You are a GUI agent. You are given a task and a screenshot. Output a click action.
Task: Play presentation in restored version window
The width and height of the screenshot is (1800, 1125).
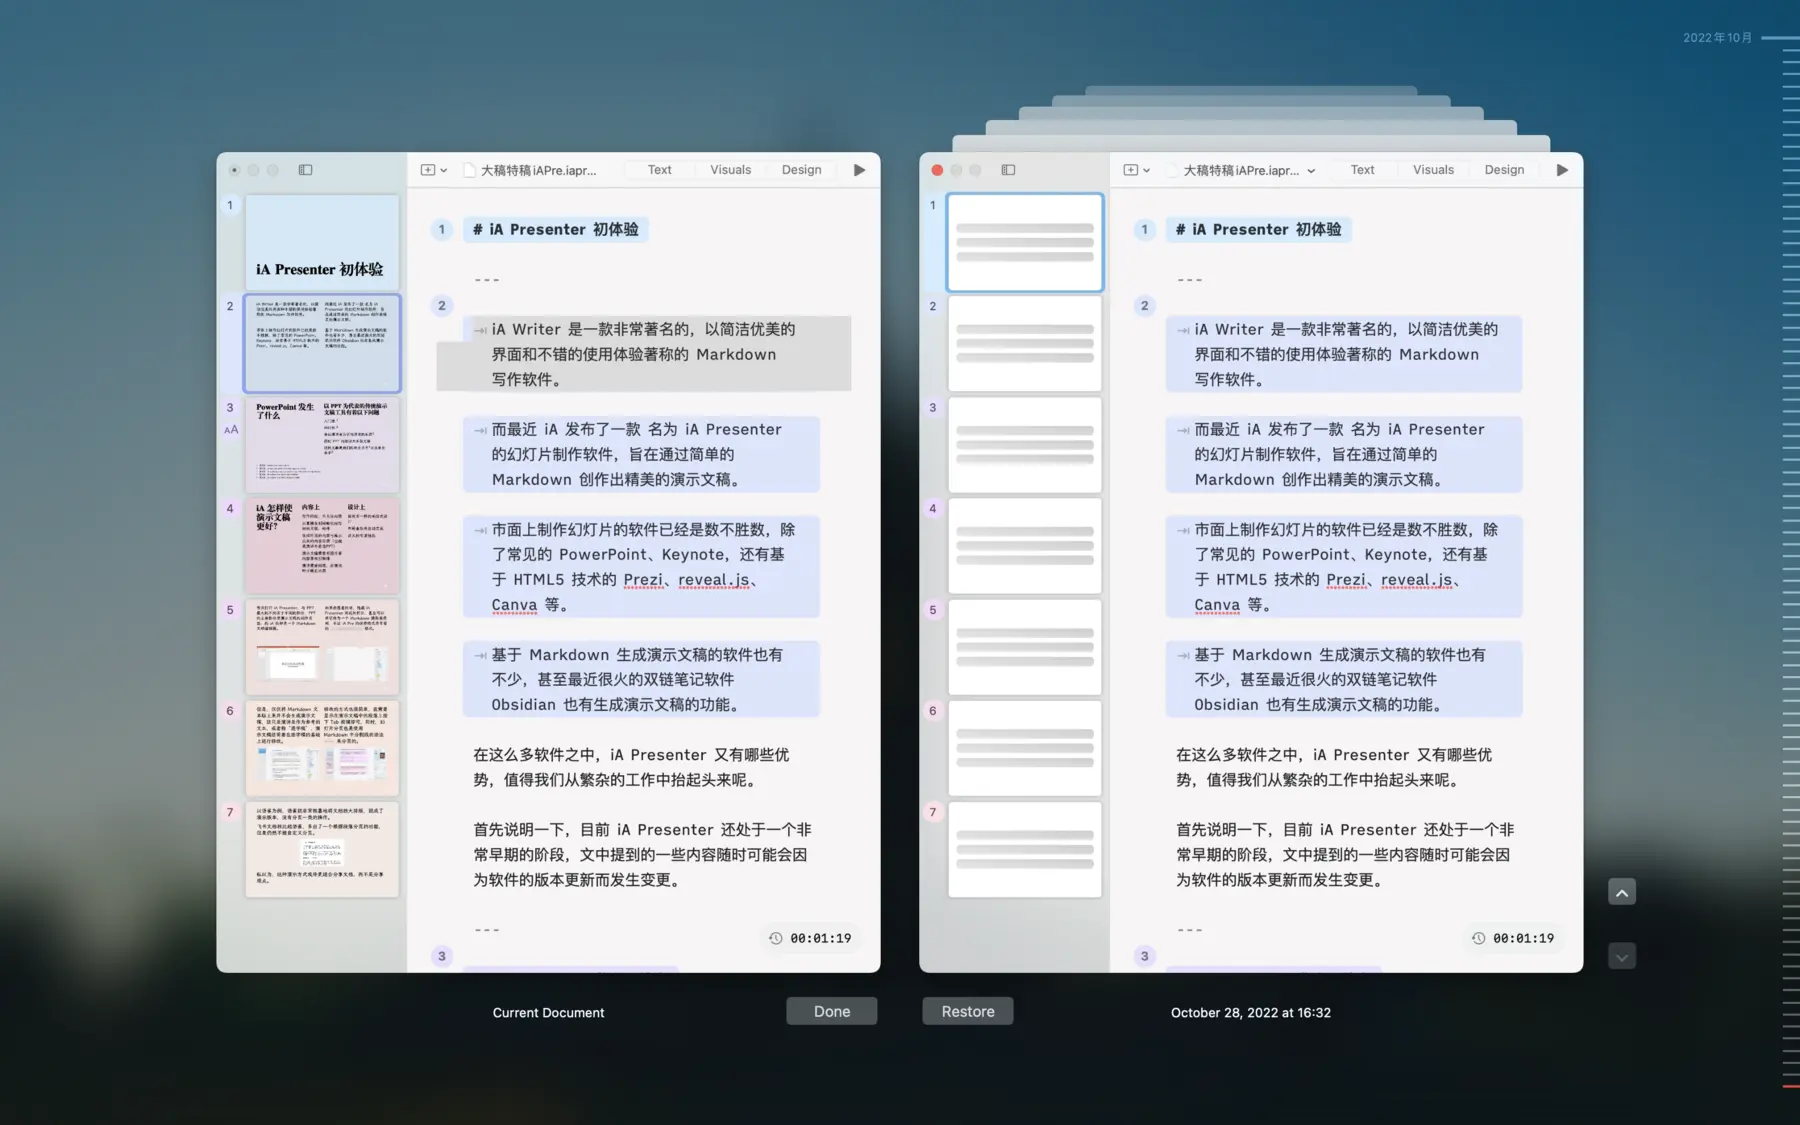coord(1562,170)
